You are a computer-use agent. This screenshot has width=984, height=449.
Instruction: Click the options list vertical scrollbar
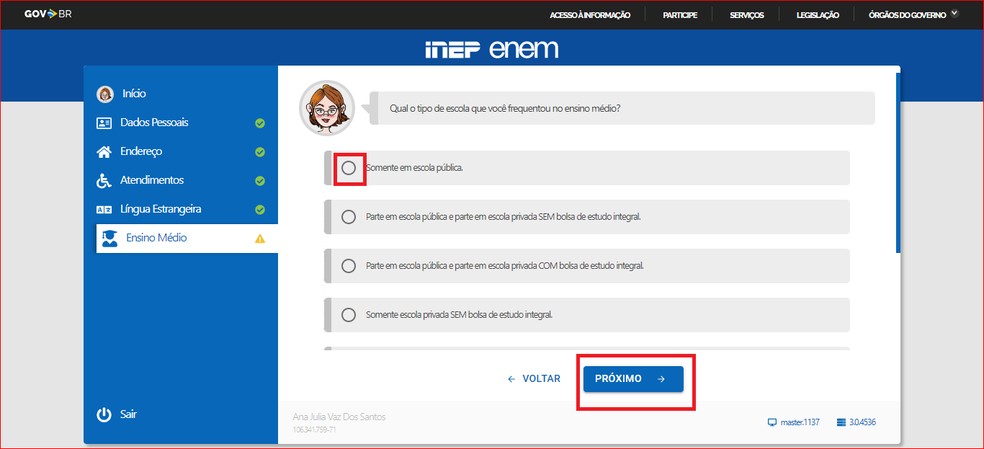[898, 165]
